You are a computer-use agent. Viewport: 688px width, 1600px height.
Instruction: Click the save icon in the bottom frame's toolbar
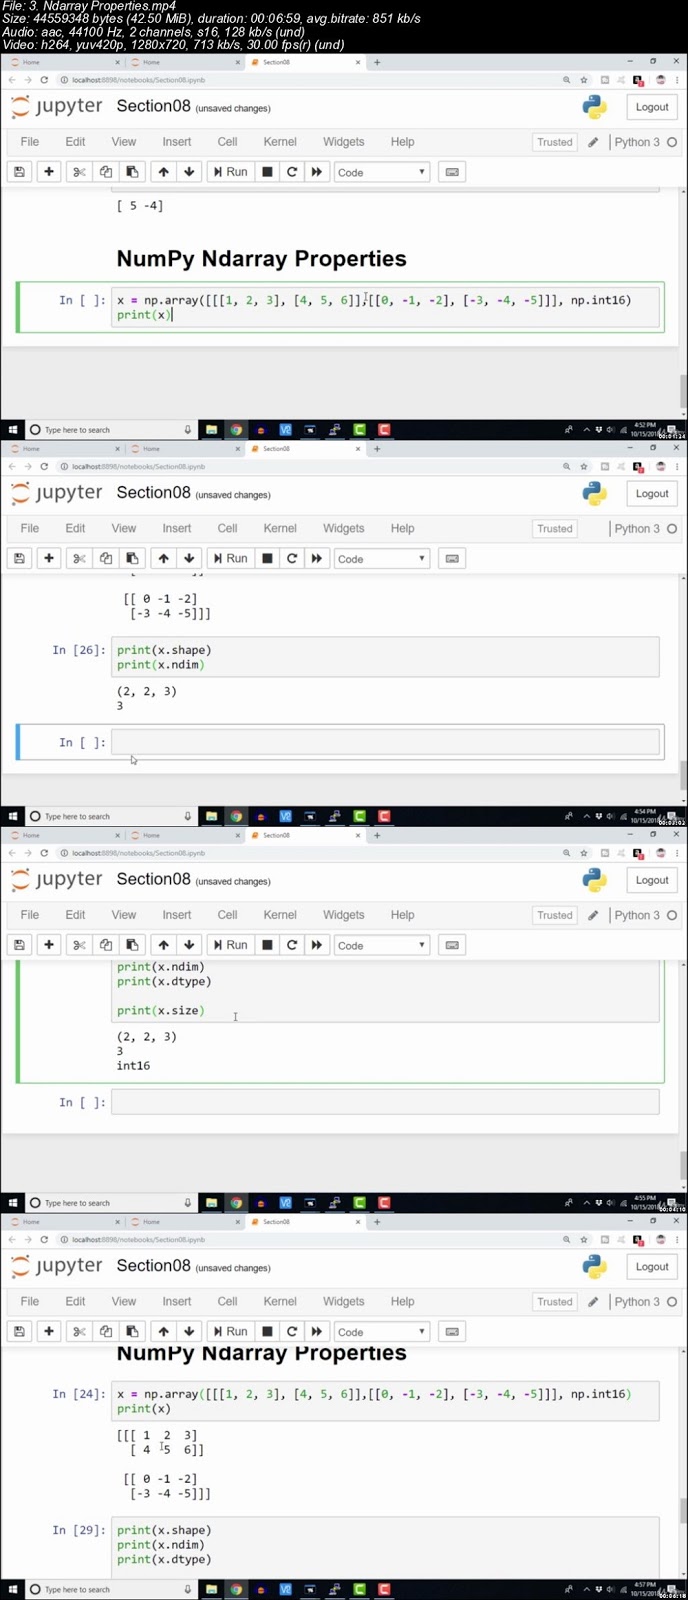(19, 1331)
